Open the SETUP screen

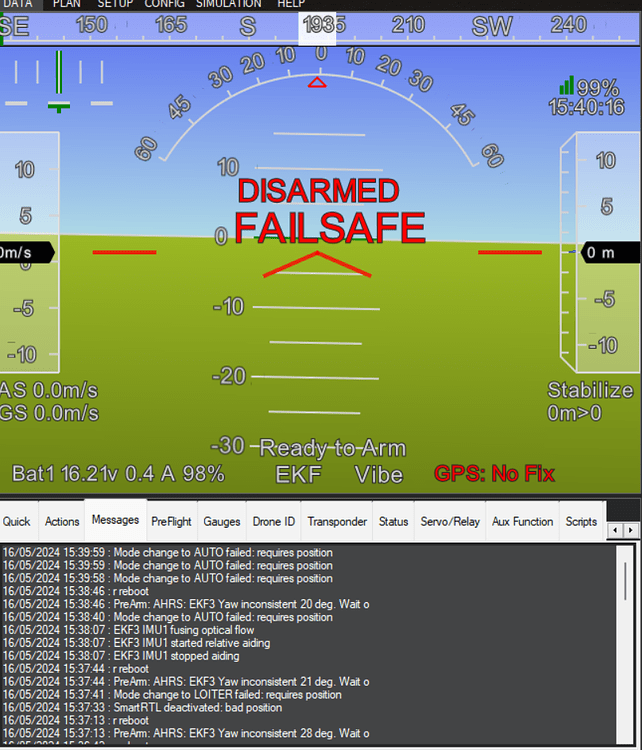[115, 4]
